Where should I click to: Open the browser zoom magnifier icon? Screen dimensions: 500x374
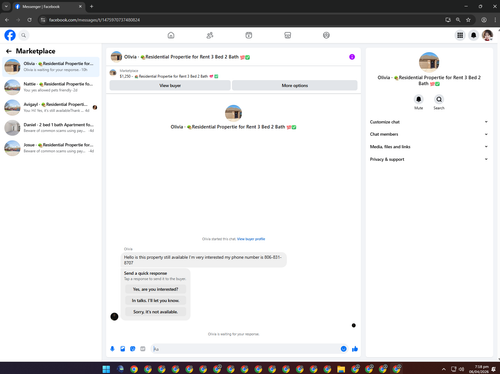[458, 20]
